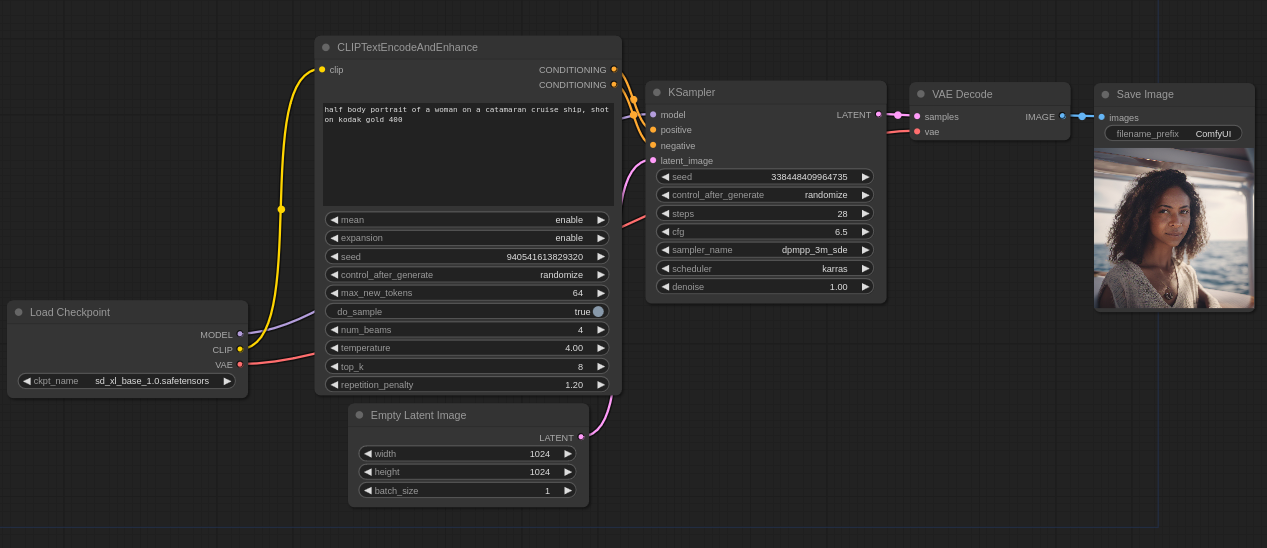Click the denoise slider field

pos(764,287)
